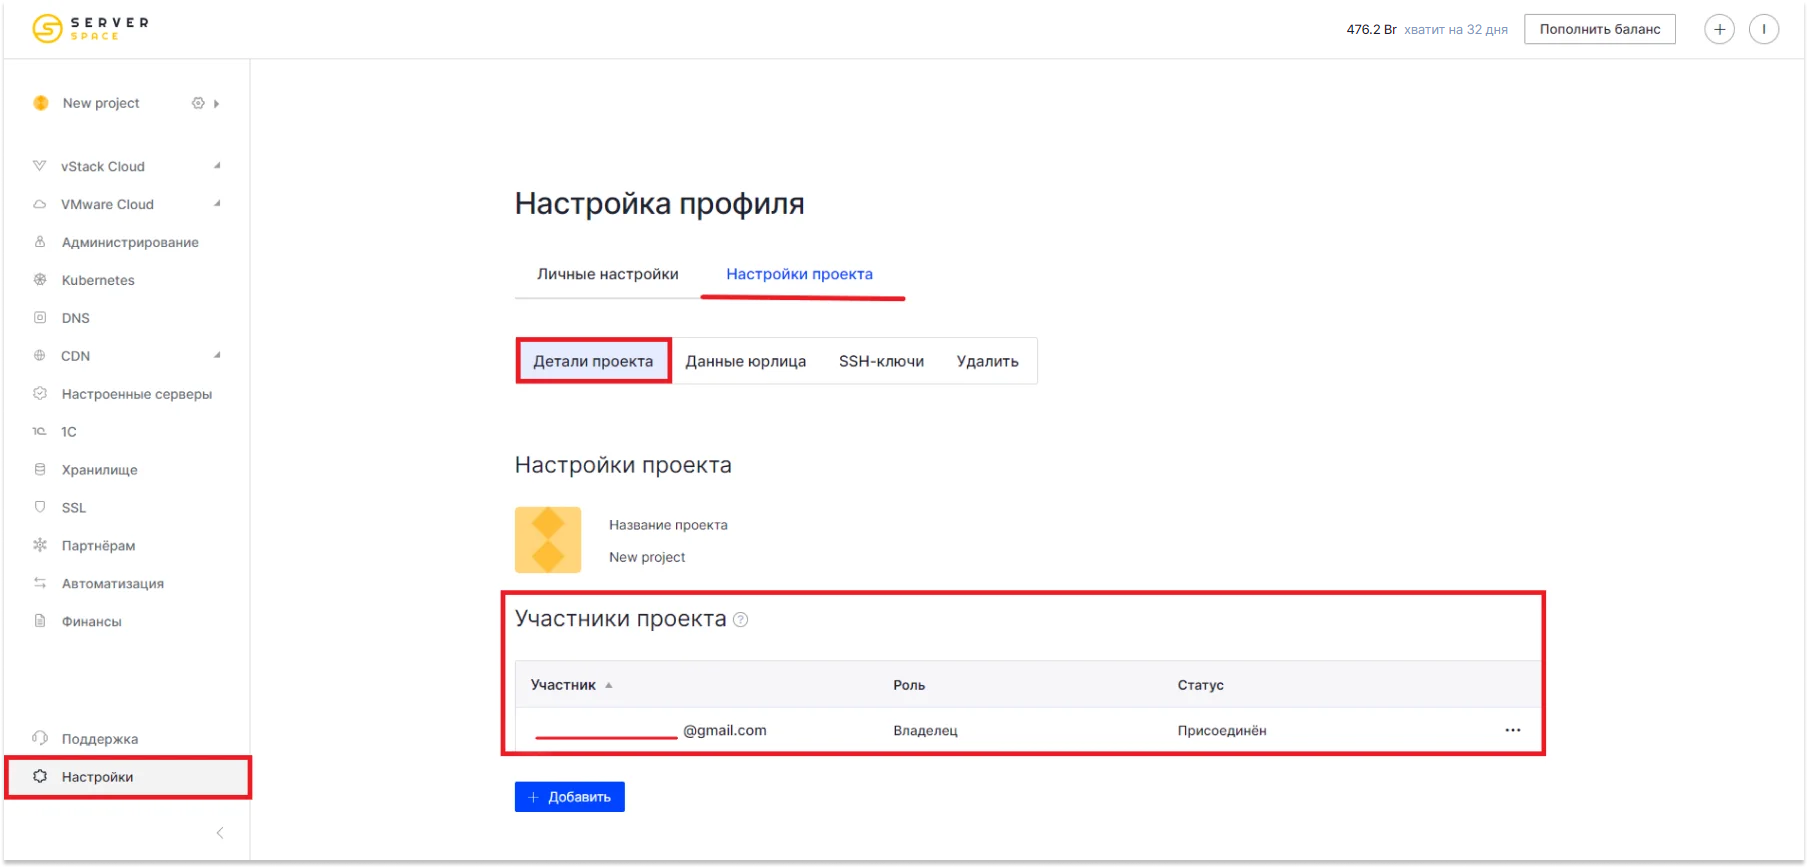Image resolution: width=1808 pixels, height=868 pixels.
Task: Open the Поддержка menu item
Action: pos(100,739)
